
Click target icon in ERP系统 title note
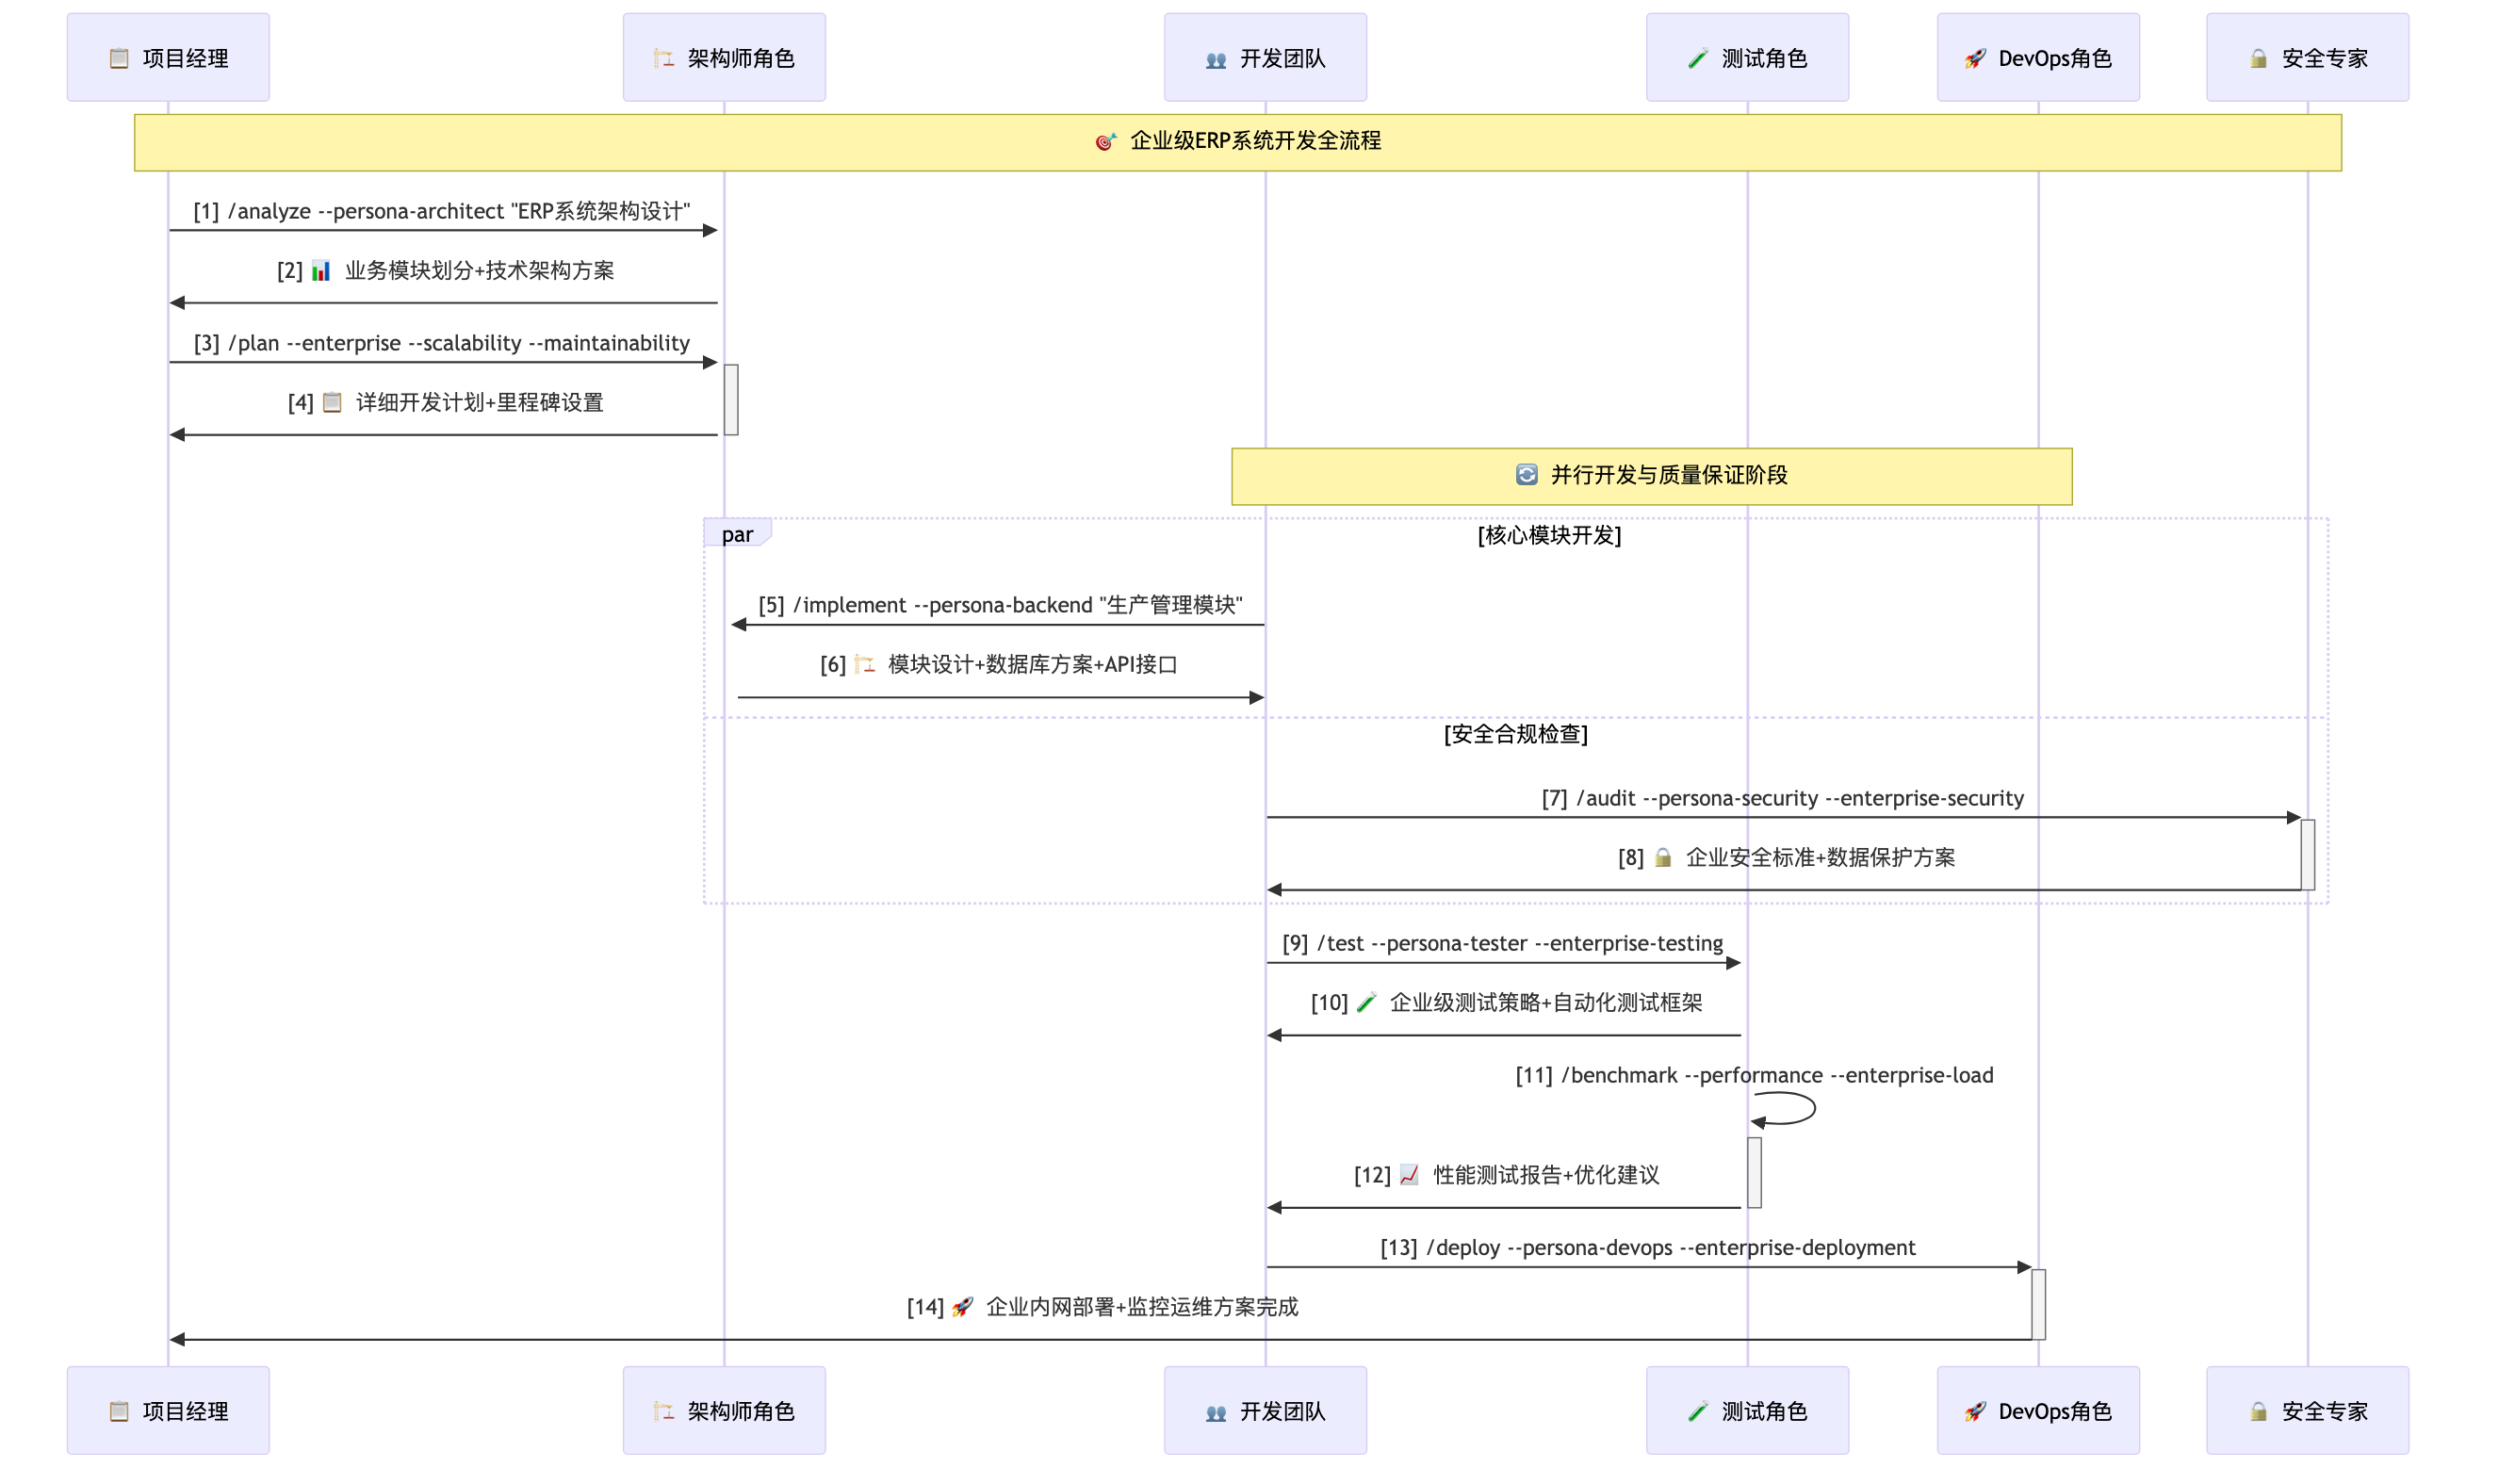tap(1105, 142)
